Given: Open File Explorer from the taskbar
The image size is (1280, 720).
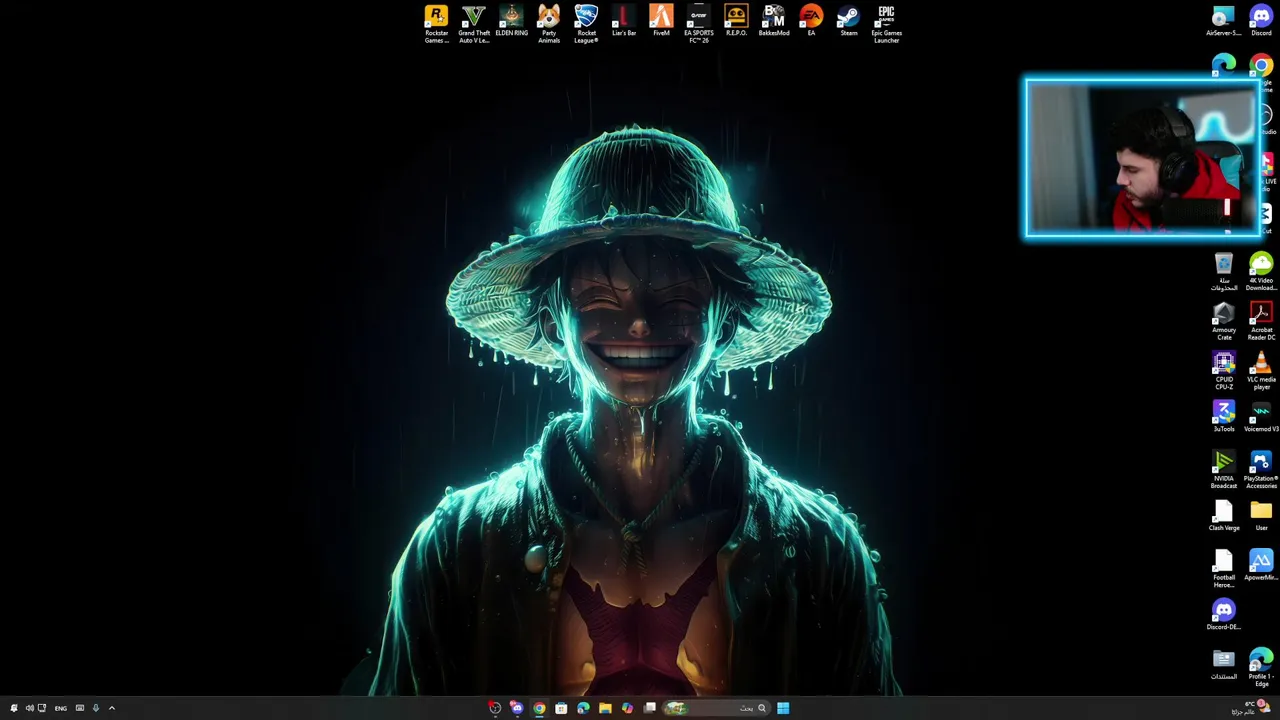Looking at the screenshot, I should pos(605,708).
